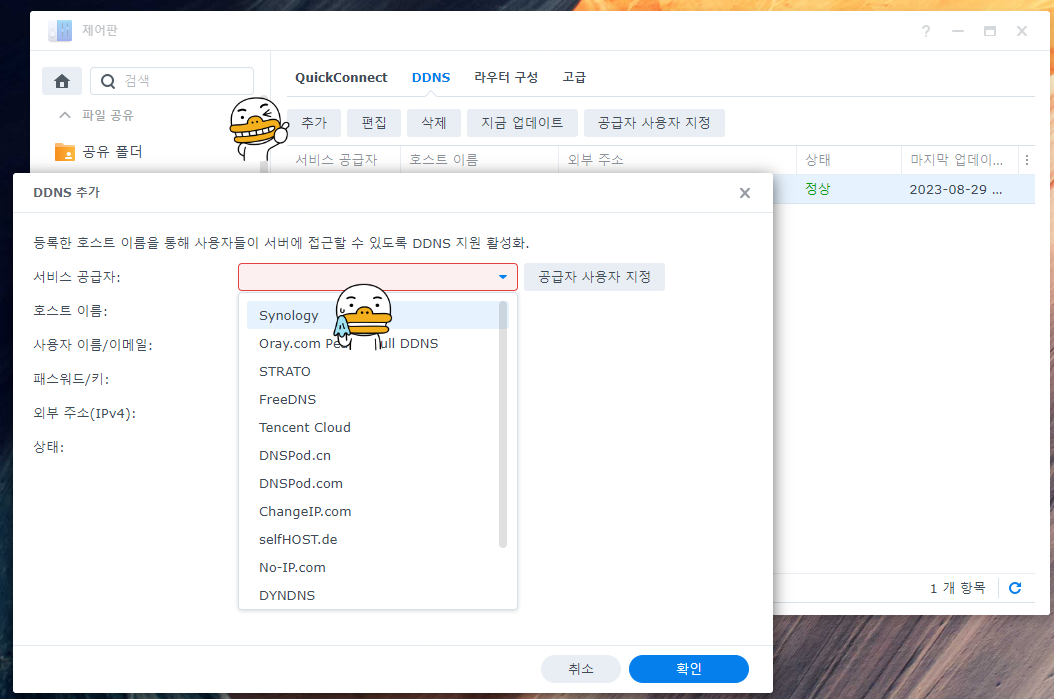Click the 편집 button
Screen dimensions: 1054x699
tap(374, 123)
